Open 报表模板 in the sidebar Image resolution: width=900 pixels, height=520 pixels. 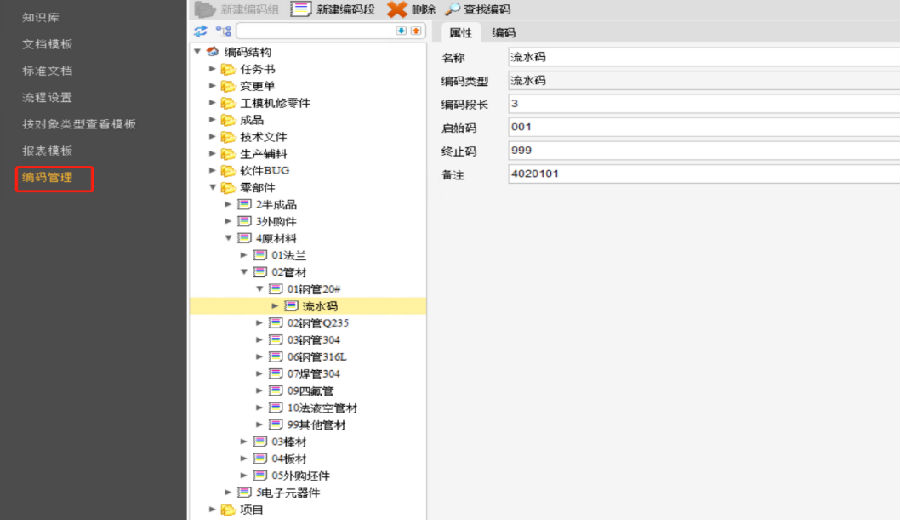pyautogui.click(x=47, y=150)
